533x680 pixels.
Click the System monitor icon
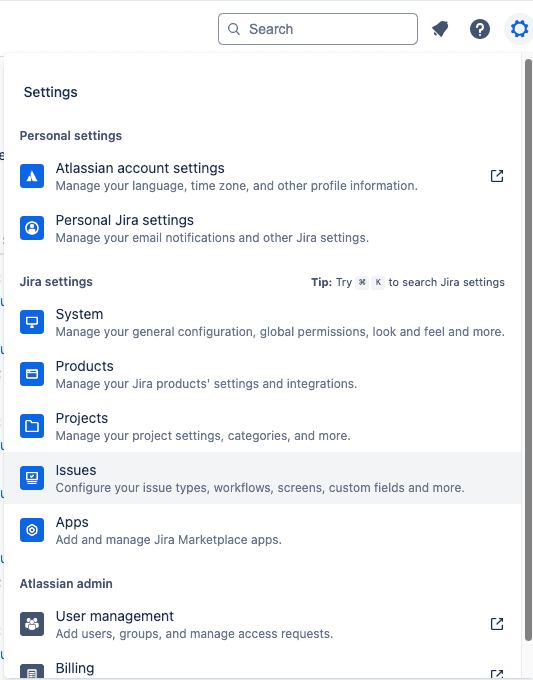coord(32,322)
